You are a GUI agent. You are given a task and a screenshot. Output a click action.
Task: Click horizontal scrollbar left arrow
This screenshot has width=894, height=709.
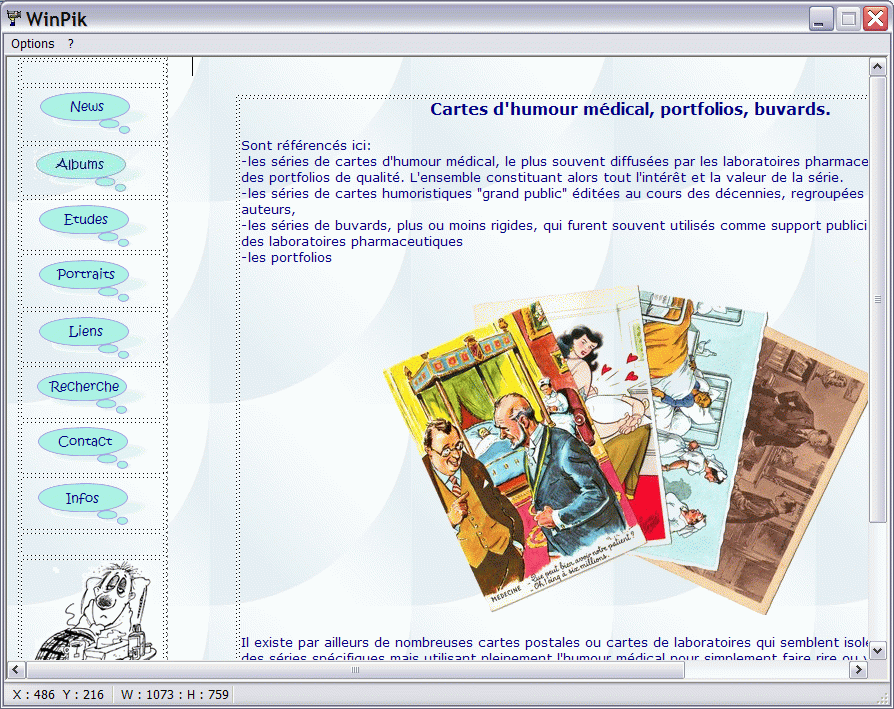coord(15,670)
